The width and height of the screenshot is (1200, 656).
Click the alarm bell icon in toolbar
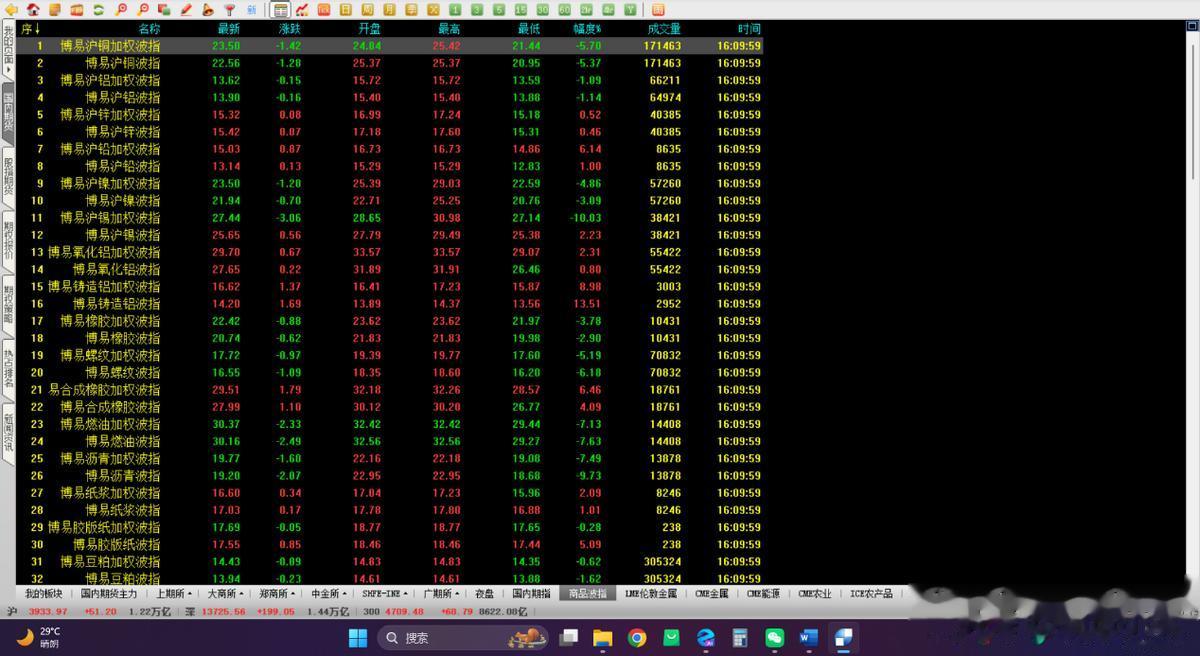[207, 10]
